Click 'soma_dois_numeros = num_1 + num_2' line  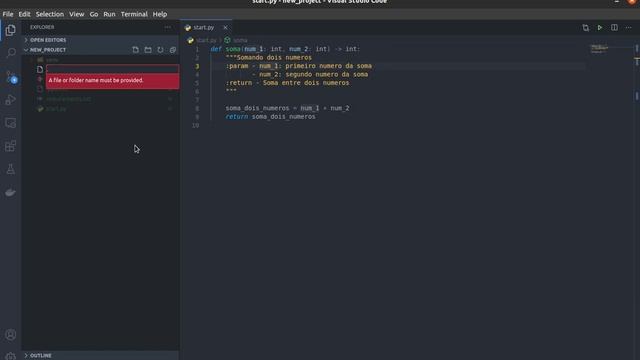click(x=287, y=108)
